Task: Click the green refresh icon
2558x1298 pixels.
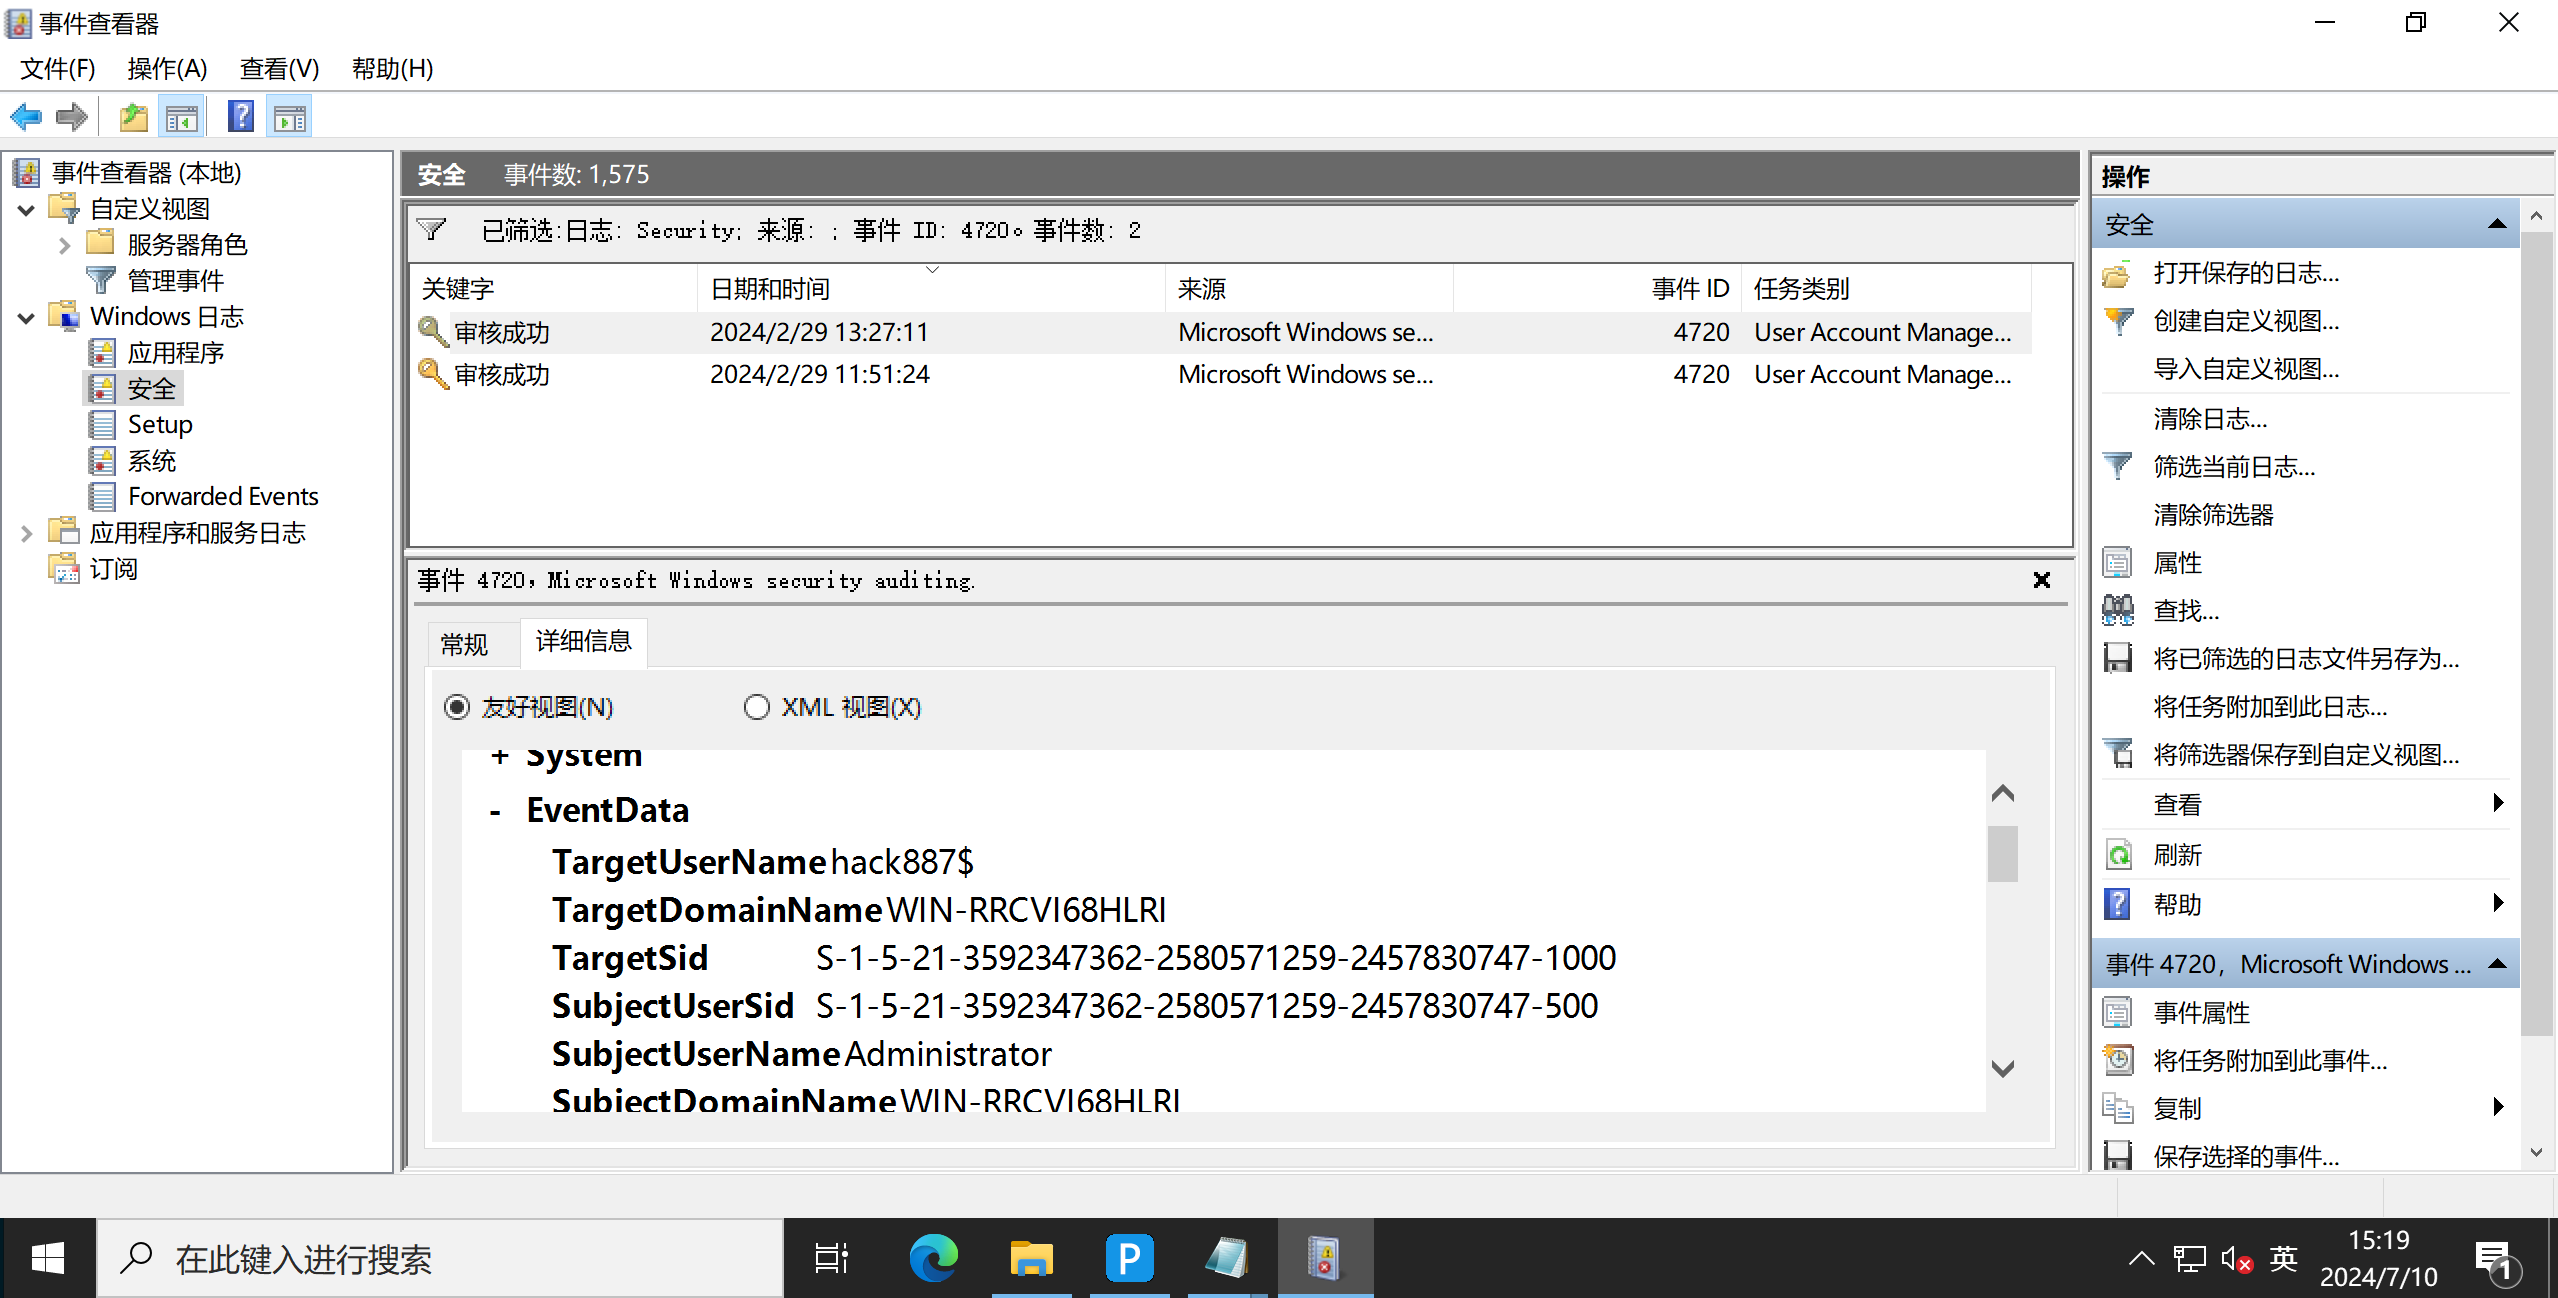Action: point(2117,855)
